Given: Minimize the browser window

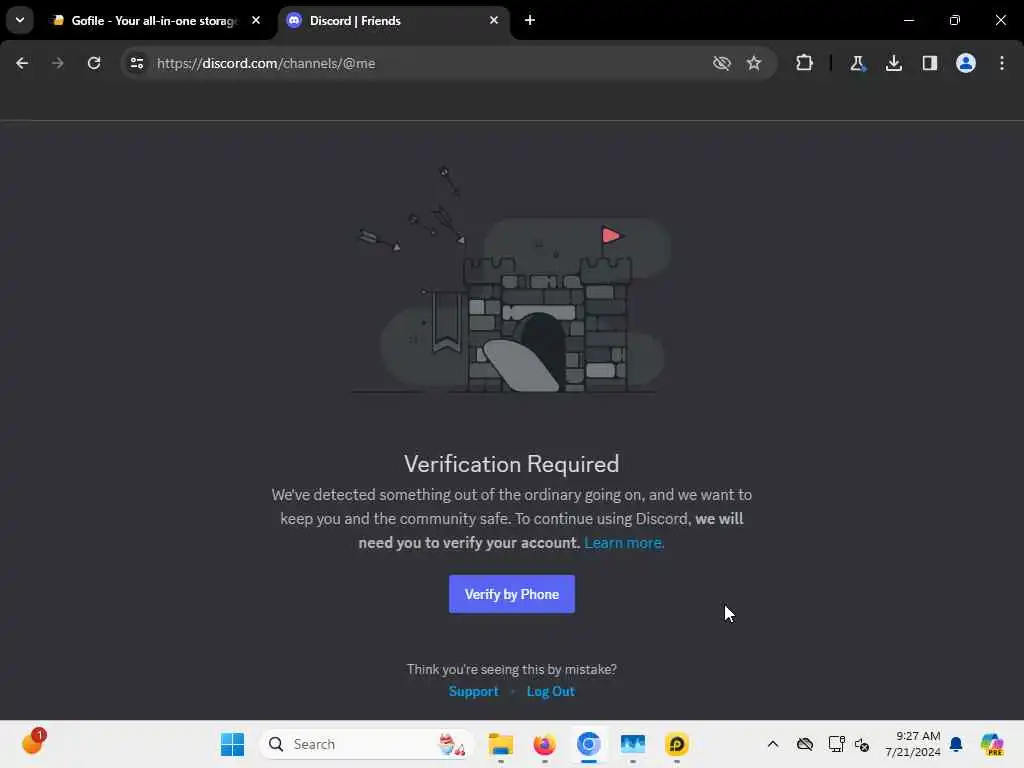Looking at the screenshot, I should click(908, 20).
